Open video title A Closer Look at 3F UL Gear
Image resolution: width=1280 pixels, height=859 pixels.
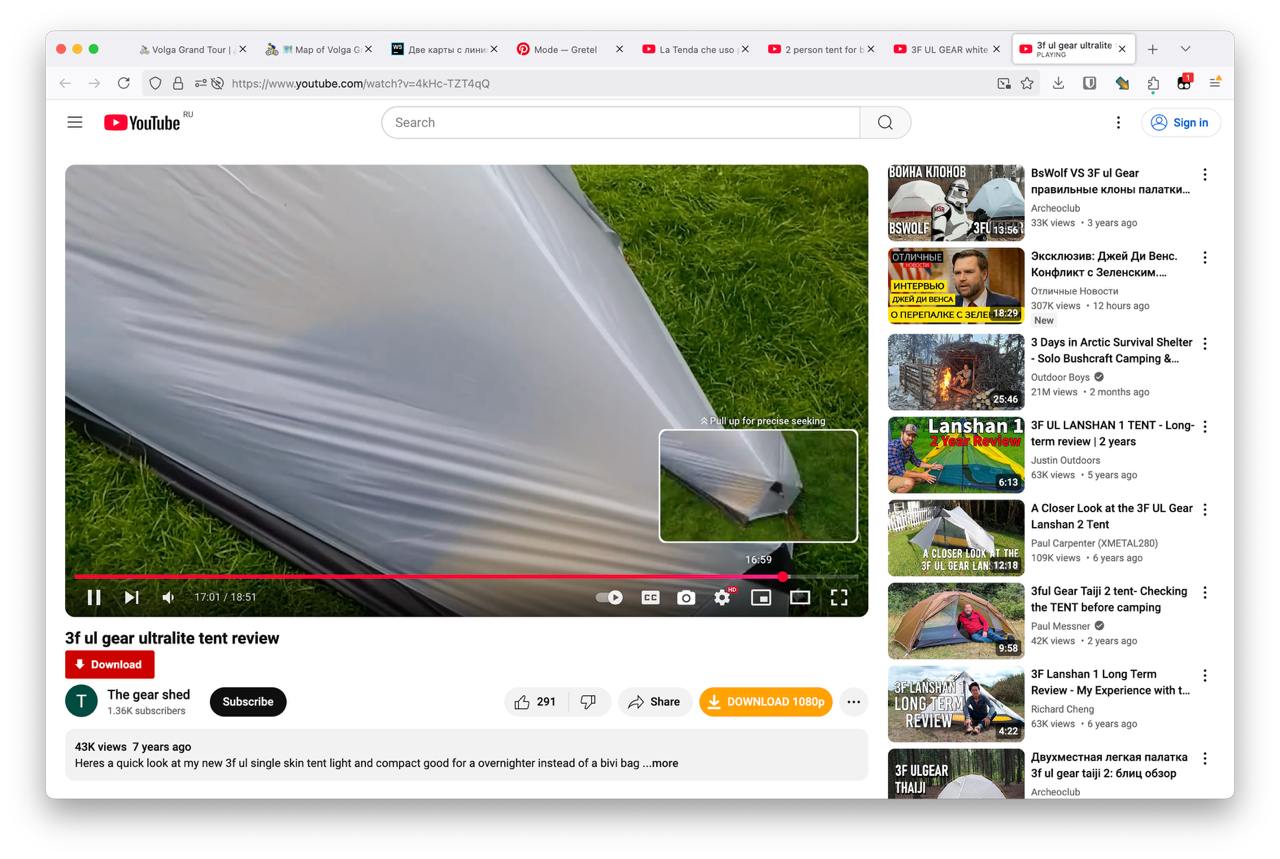pyautogui.click(x=1112, y=516)
